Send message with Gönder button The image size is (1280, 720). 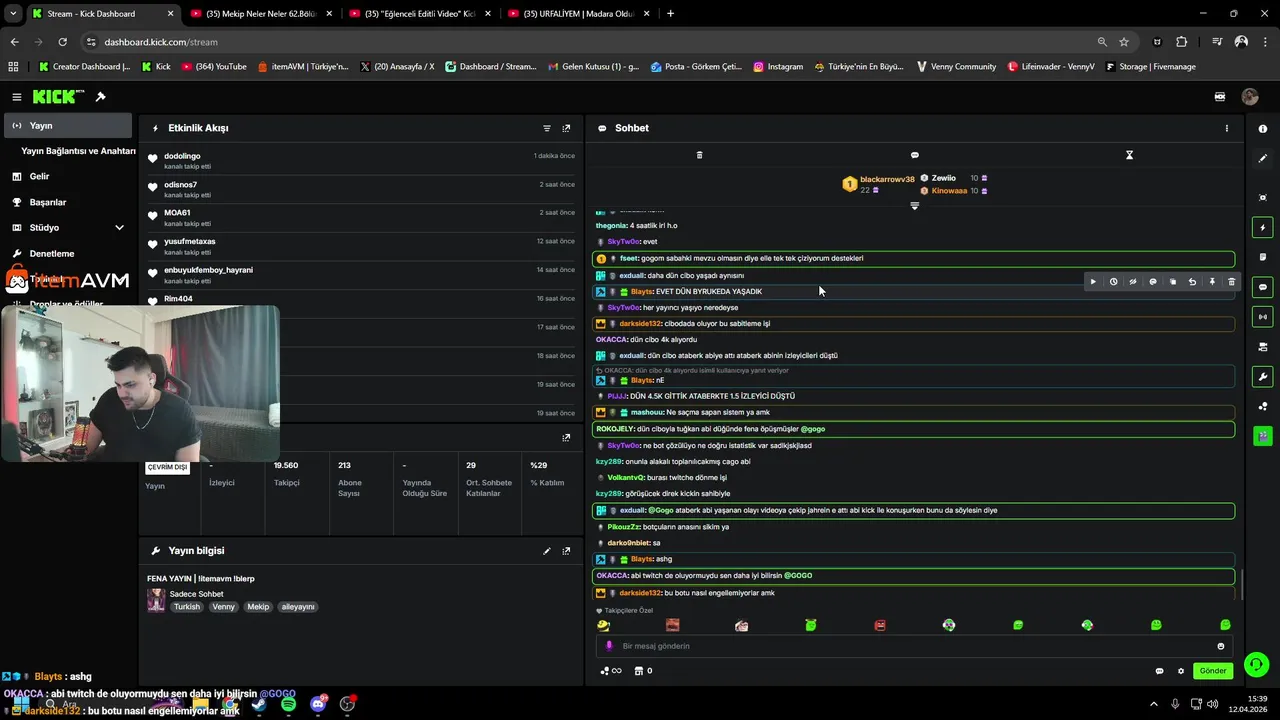pos(1213,671)
